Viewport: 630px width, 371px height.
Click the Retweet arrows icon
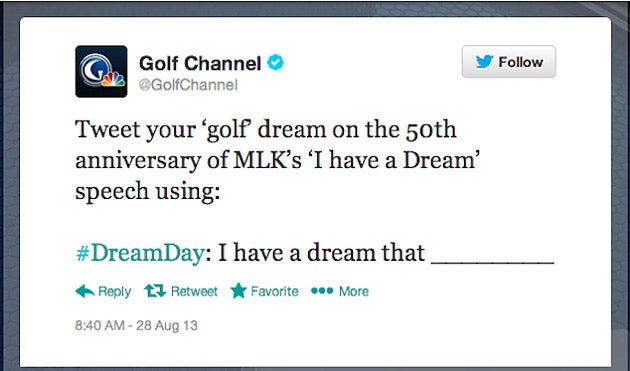pos(155,291)
